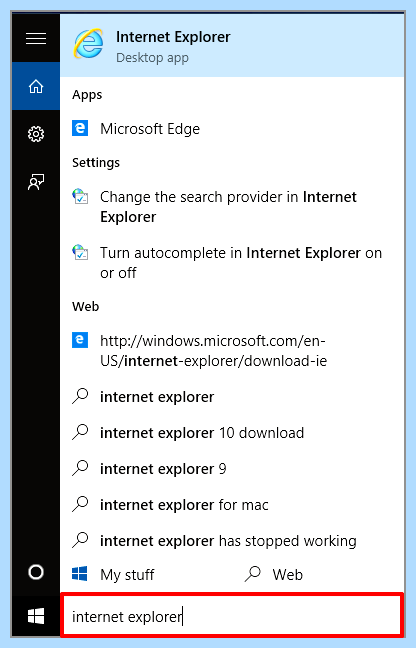This screenshot has height=648, width=416.
Task: Click the large Internet Explorer logo
Action: click(88, 44)
